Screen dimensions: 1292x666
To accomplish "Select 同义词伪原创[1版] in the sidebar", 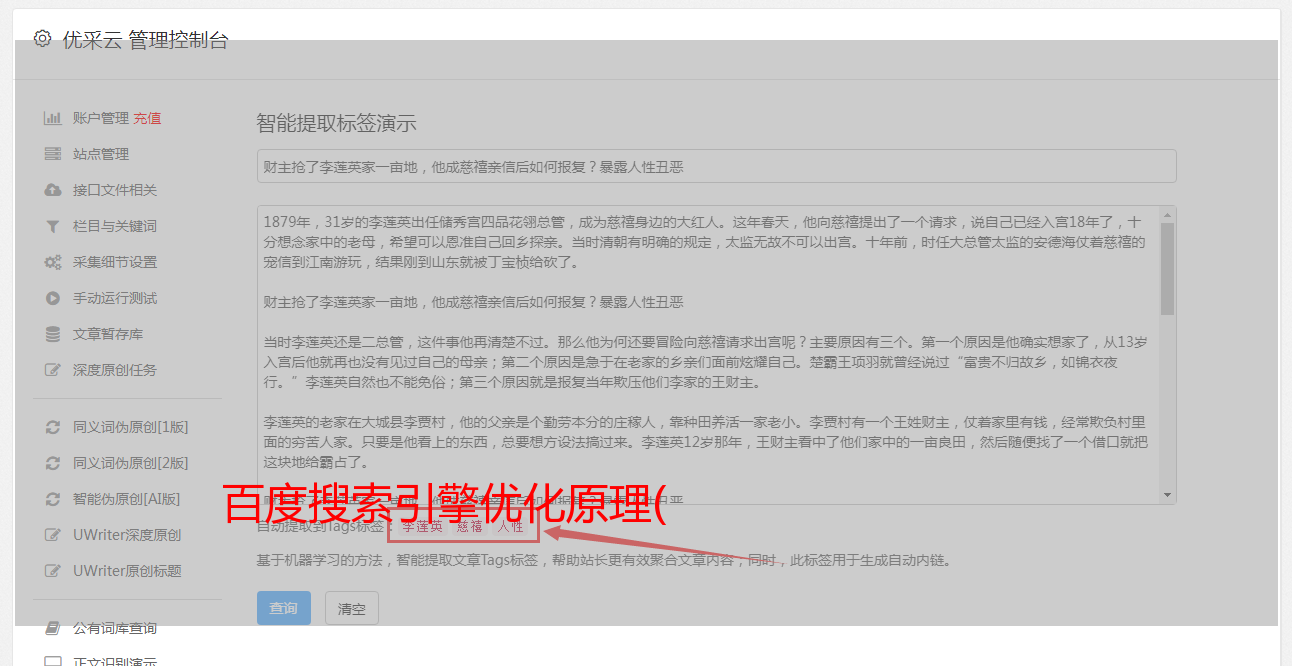I will (130, 427).
